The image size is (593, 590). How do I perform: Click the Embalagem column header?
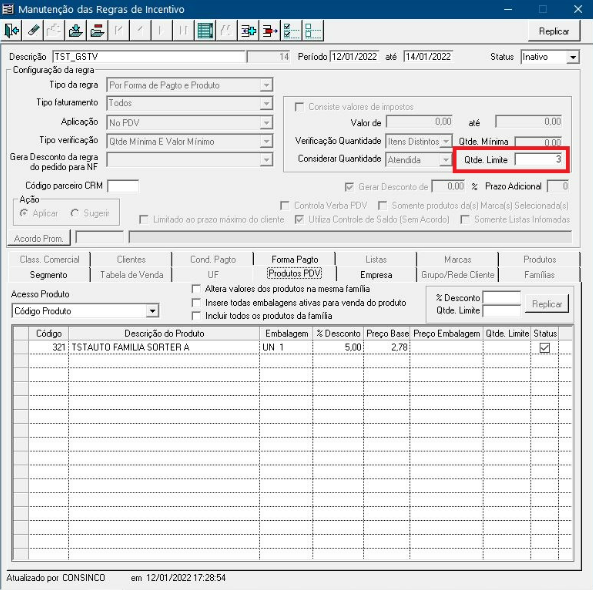click(x=286, y=334)
